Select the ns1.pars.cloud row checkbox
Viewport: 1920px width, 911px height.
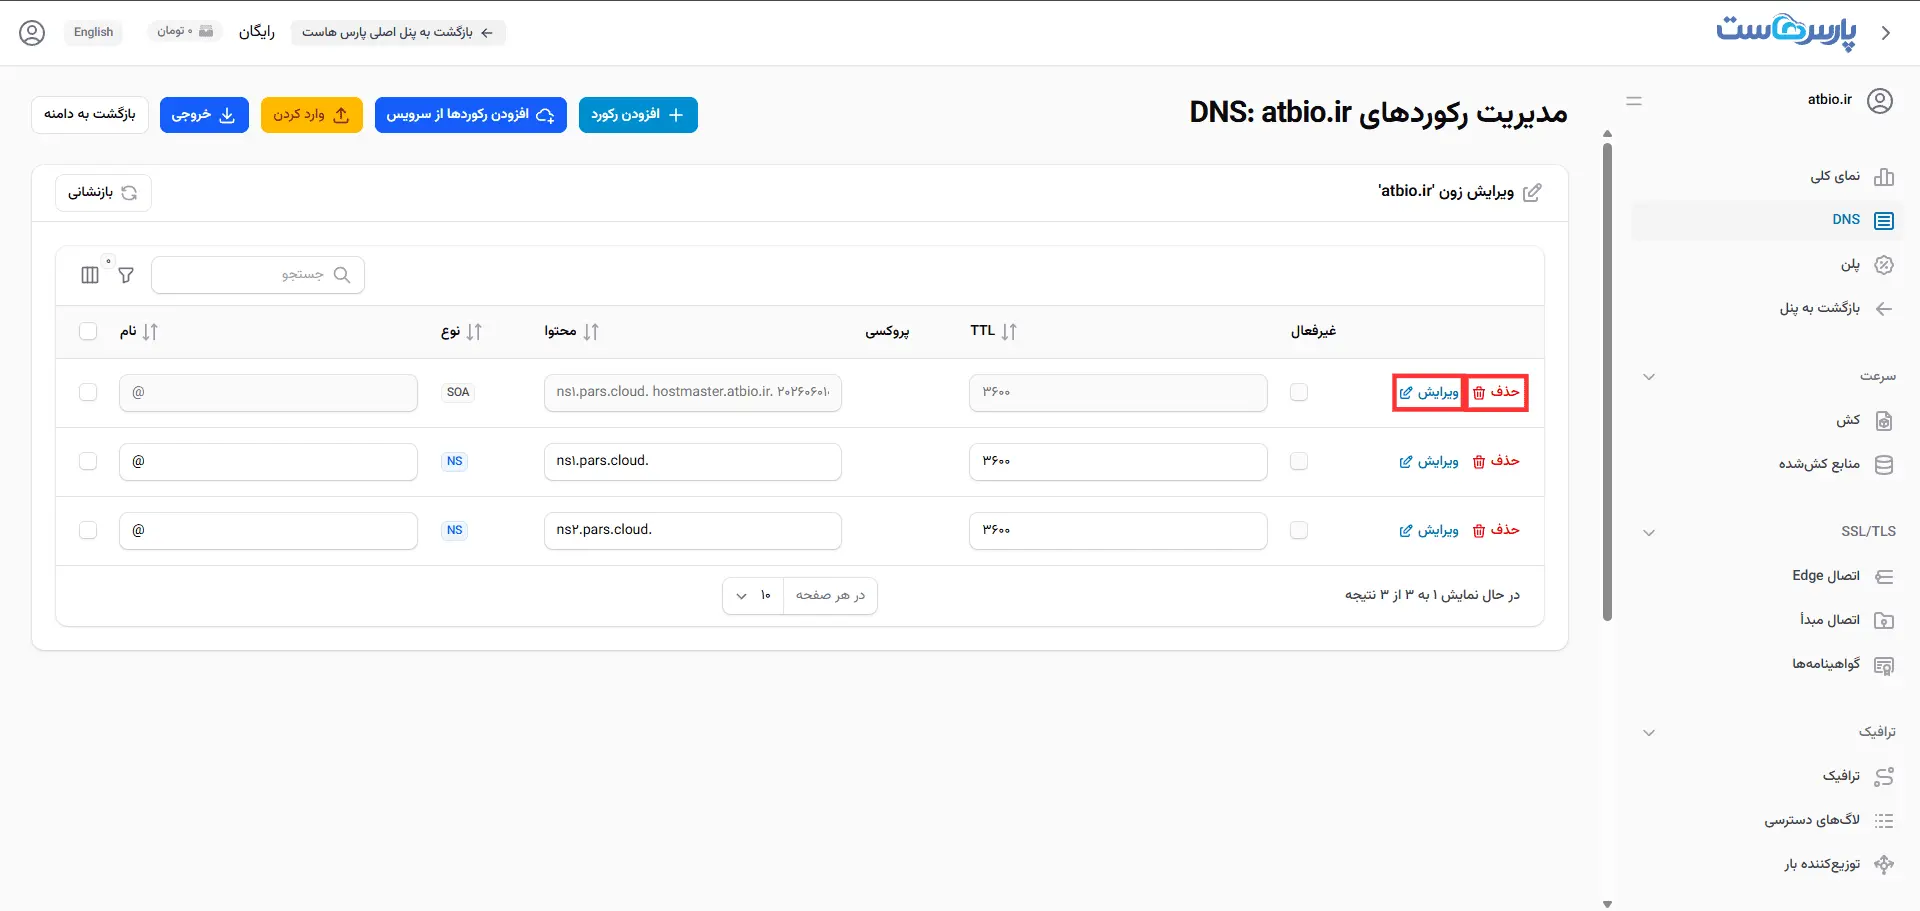88,462
